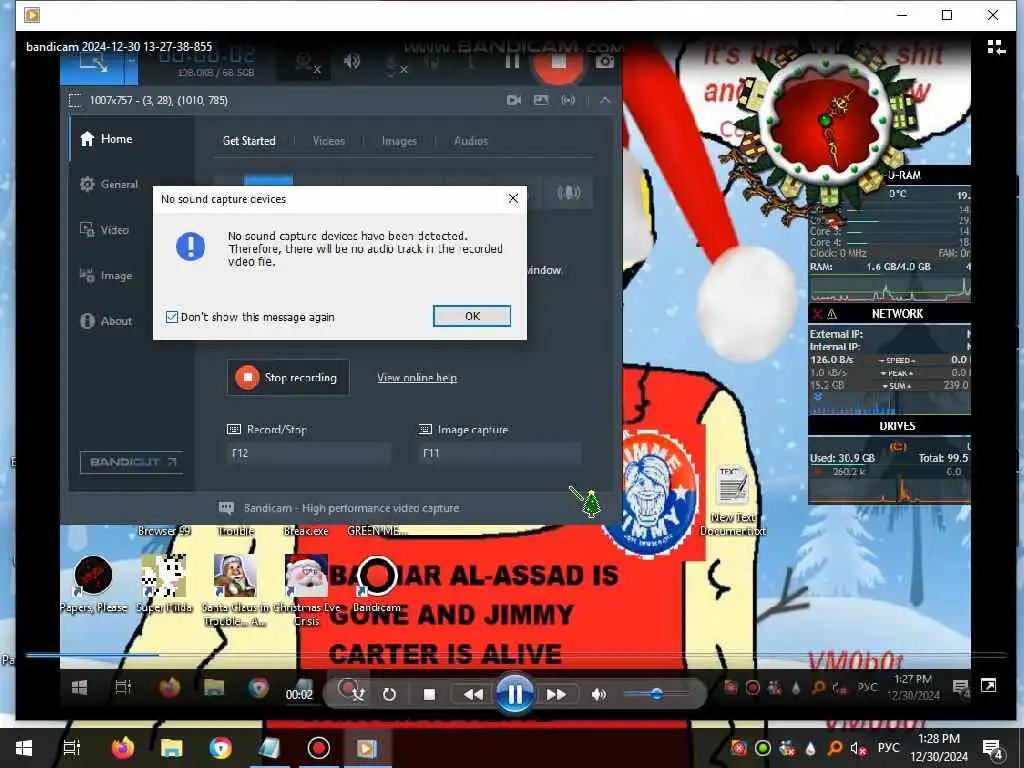Skip forward with the fast-forward button

(556, 694)
